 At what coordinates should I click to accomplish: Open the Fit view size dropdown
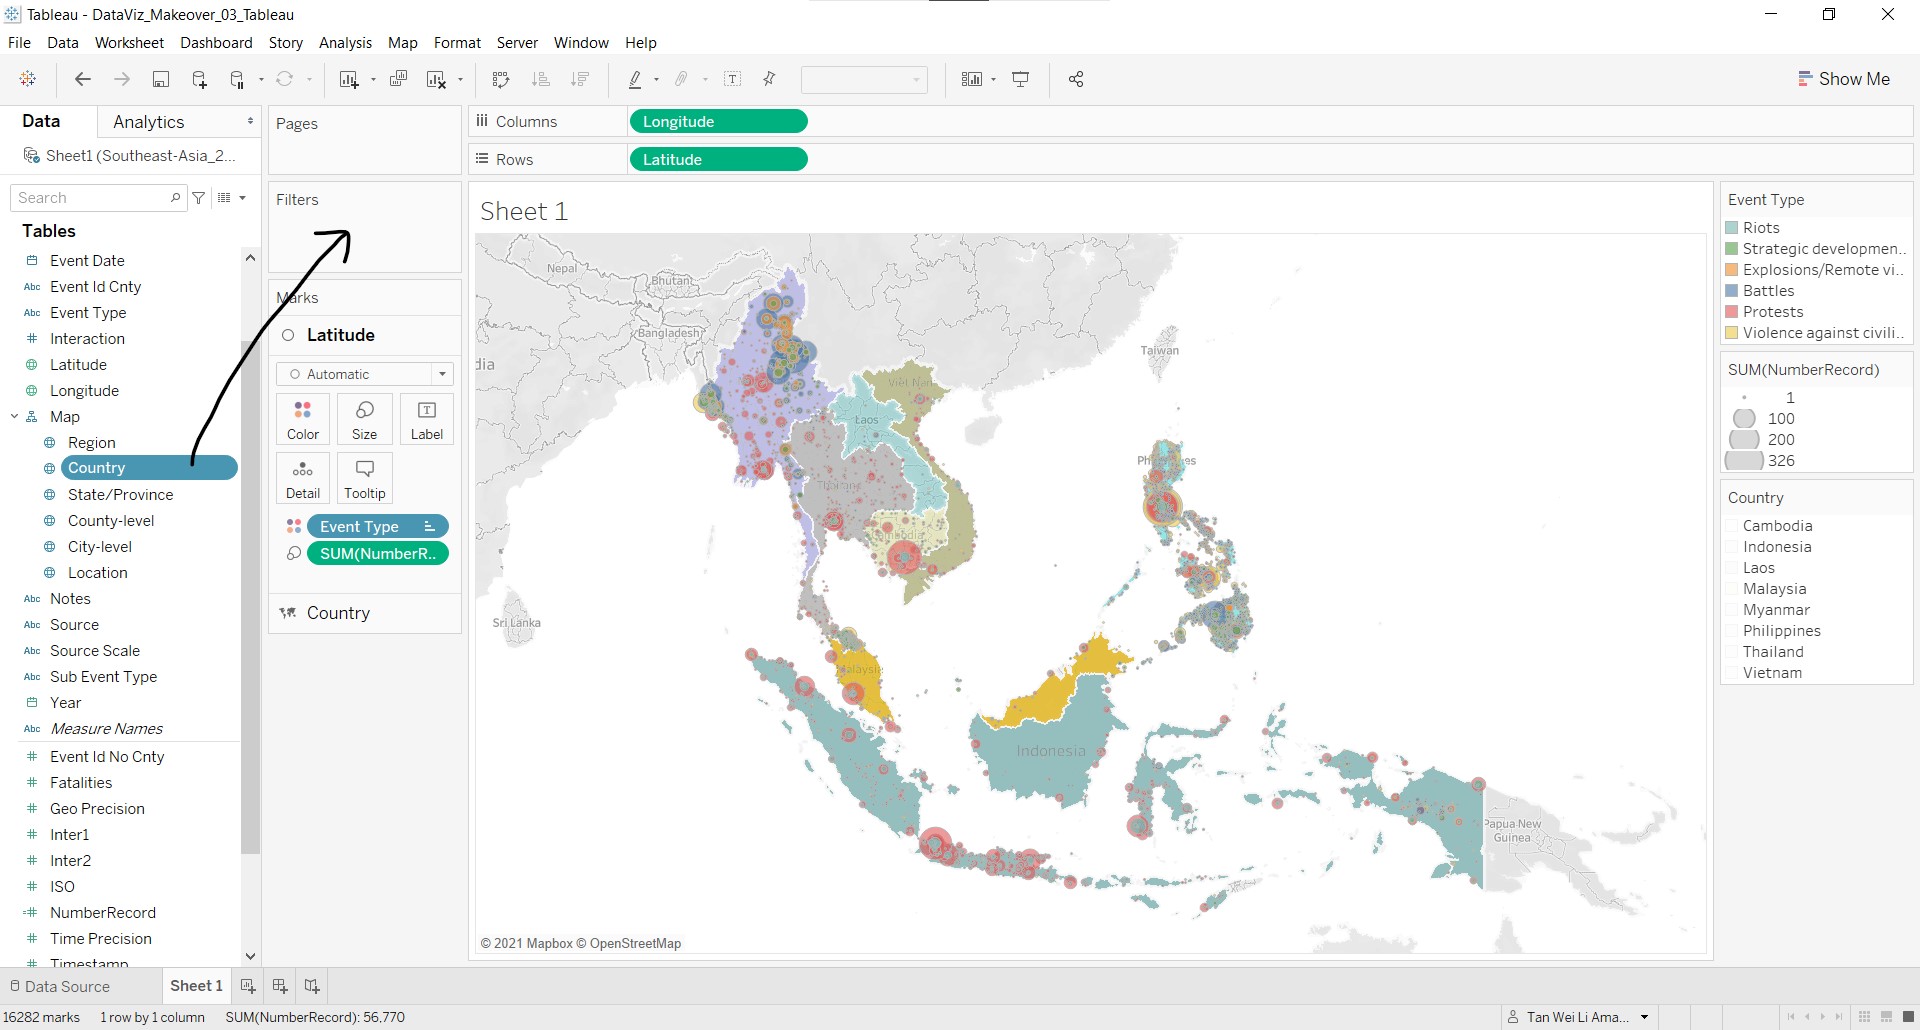coord(864,80)
